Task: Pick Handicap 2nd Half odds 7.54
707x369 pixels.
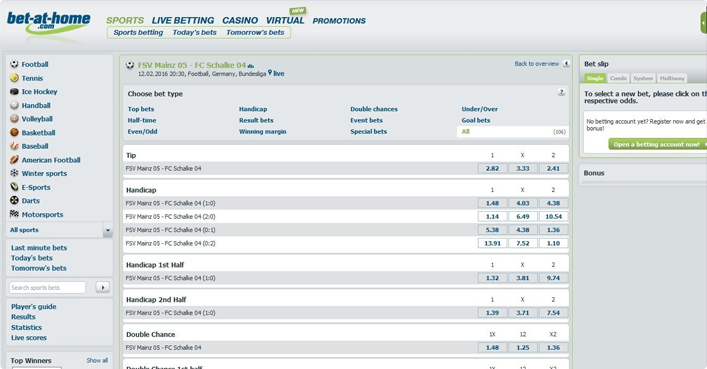Action: click(x=553, y=313)
